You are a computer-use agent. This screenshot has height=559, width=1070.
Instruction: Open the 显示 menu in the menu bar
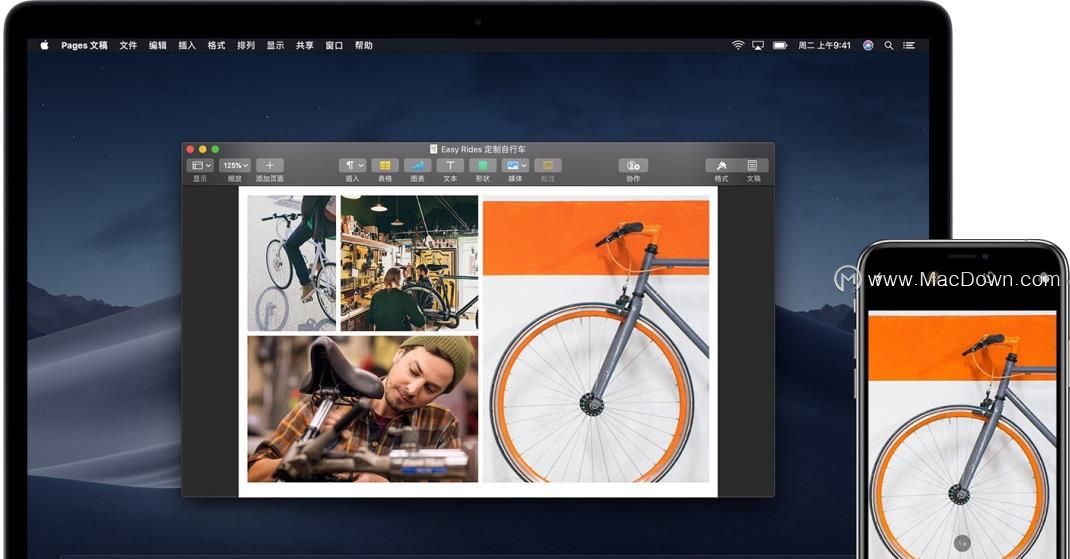click(x=275, y=45)
